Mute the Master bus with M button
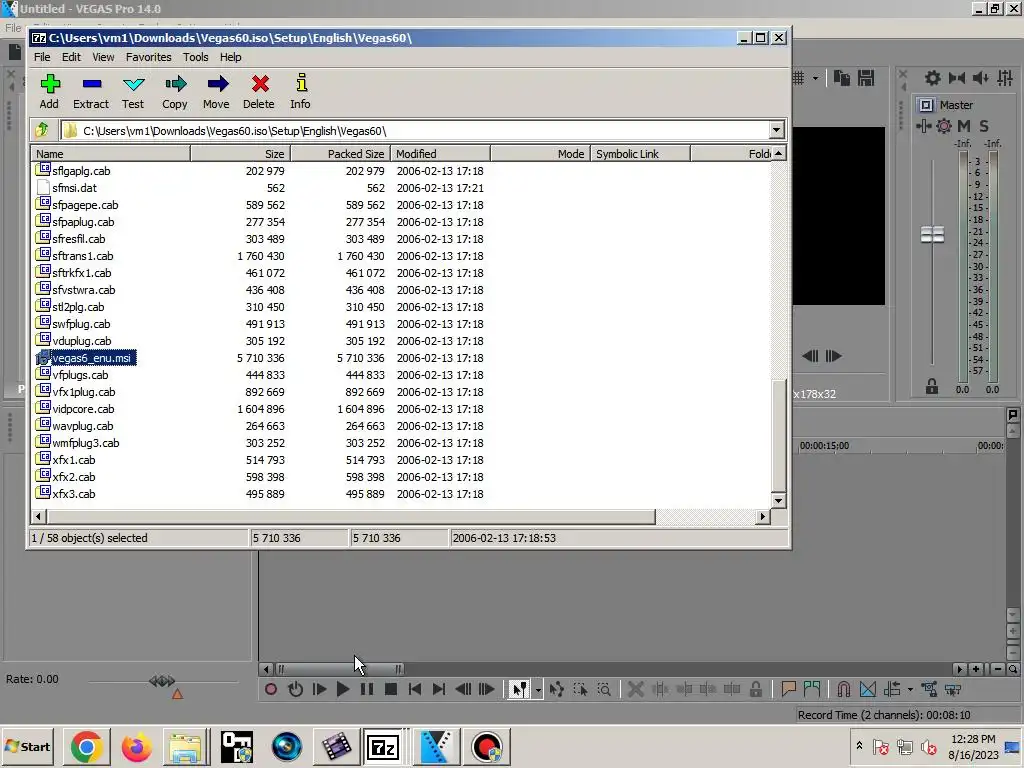 click(x=964, y=126)
